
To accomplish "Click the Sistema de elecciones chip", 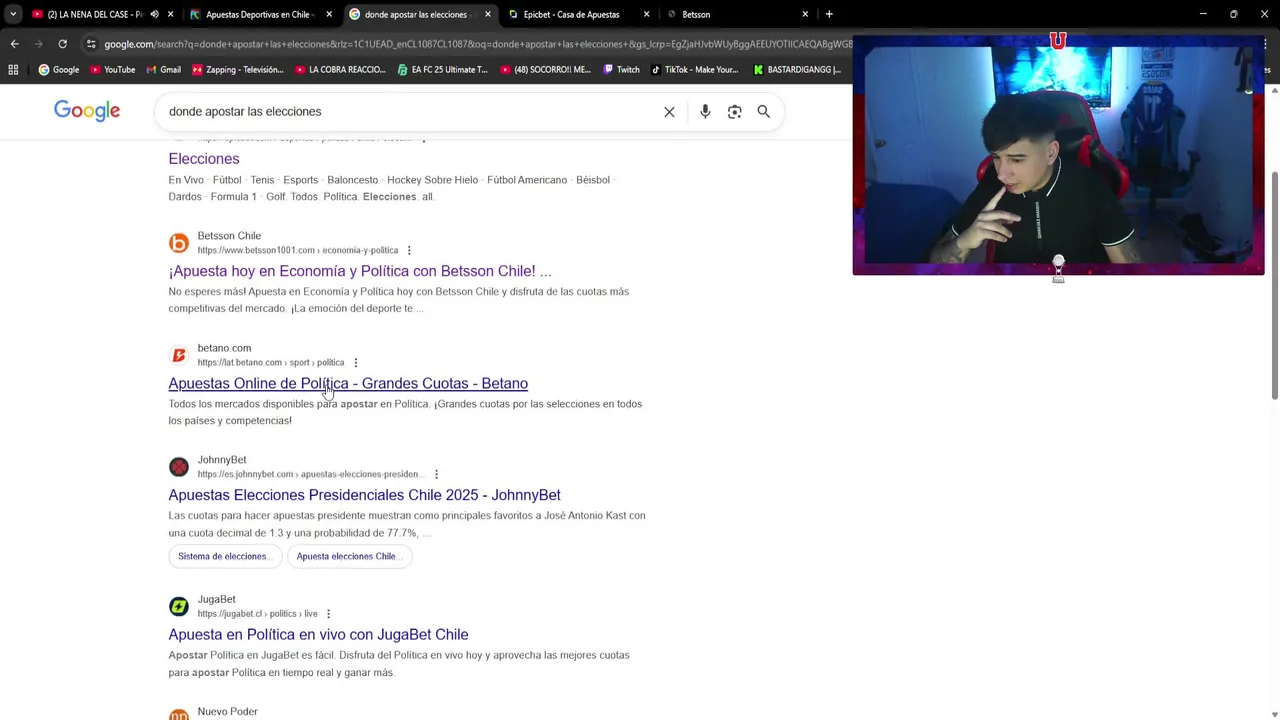I will tap(224, 556).
